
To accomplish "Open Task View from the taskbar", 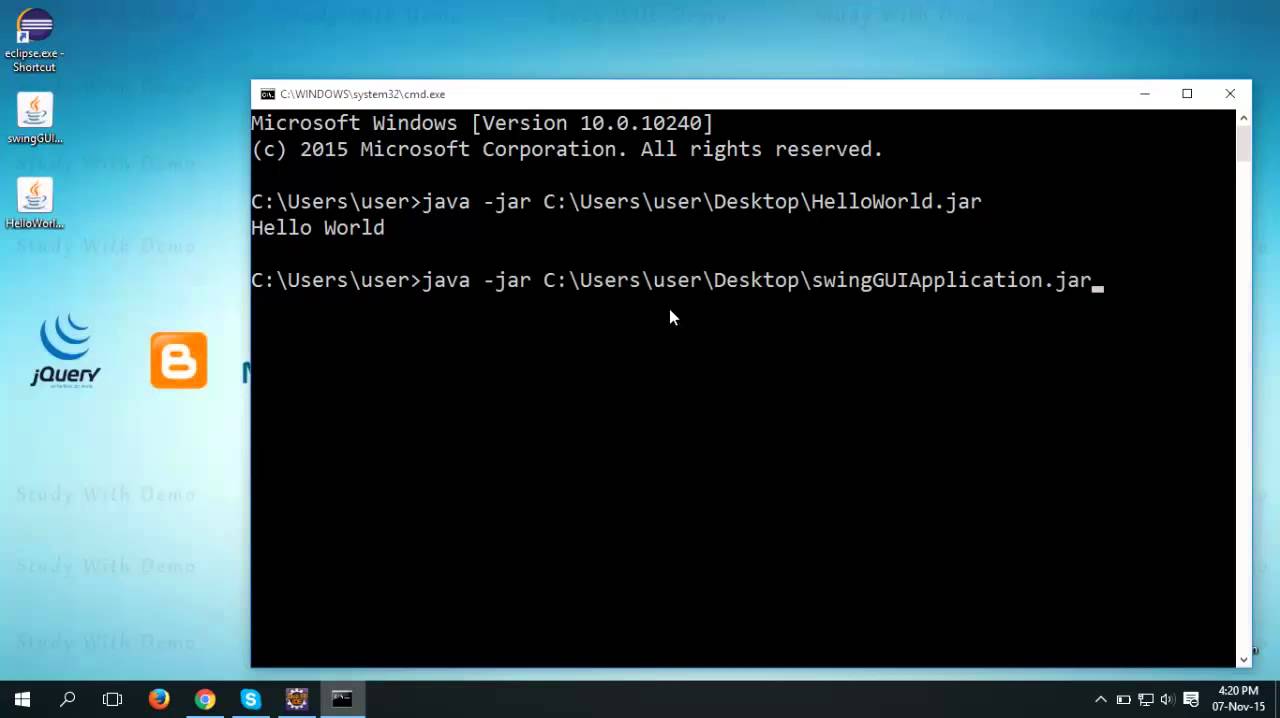I will [x=113, y=699].
